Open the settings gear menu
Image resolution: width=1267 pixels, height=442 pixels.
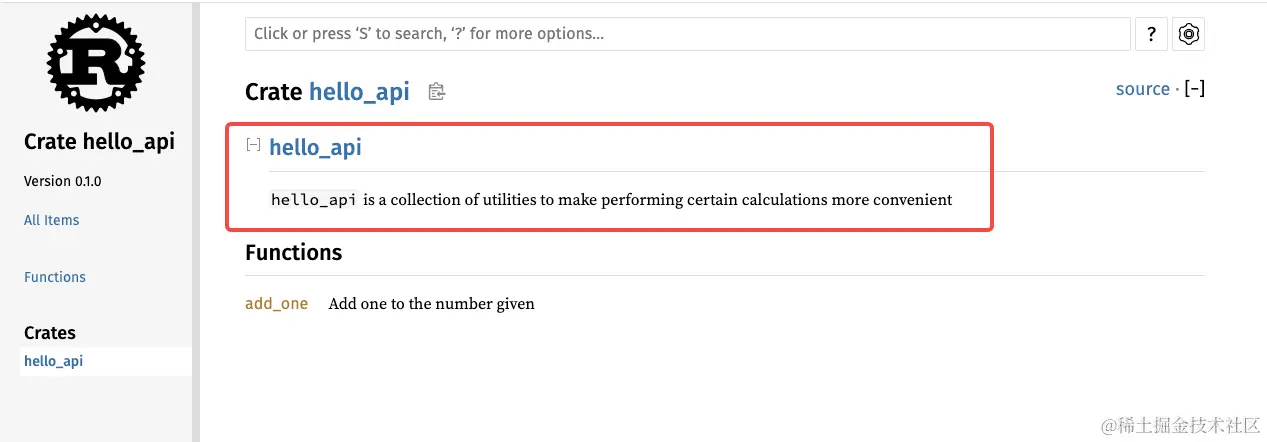tap(1188, 34)
